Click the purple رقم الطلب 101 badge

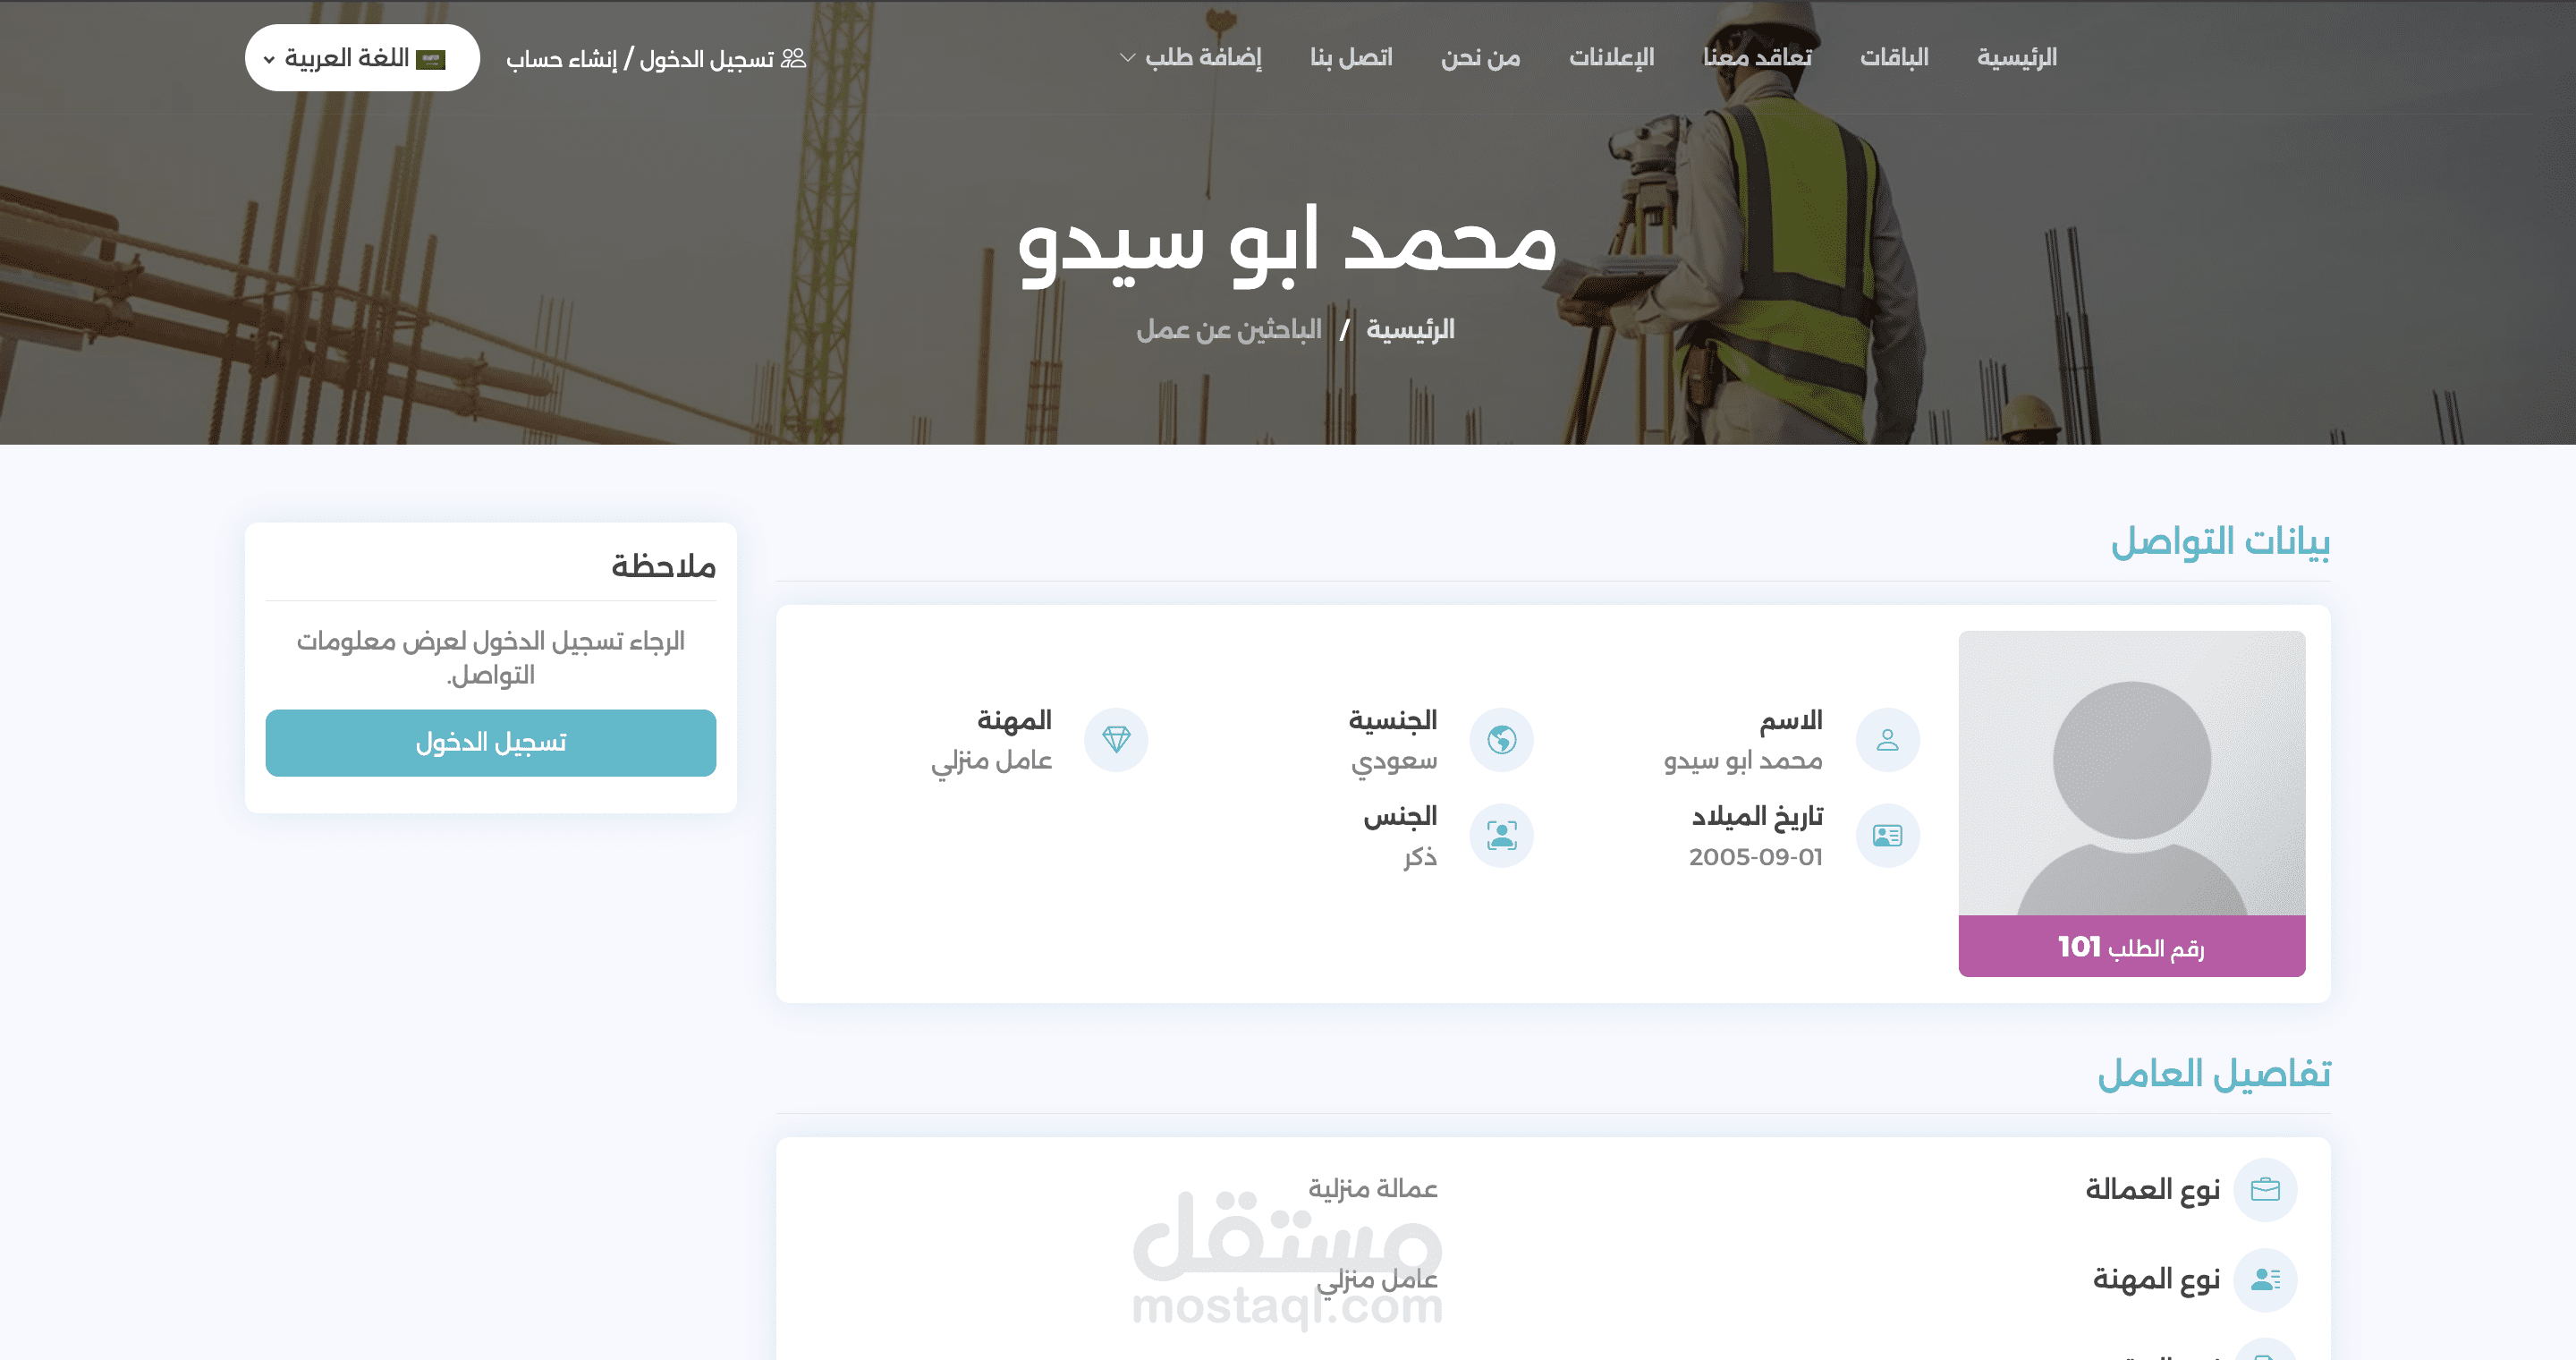click(2131, 946)
